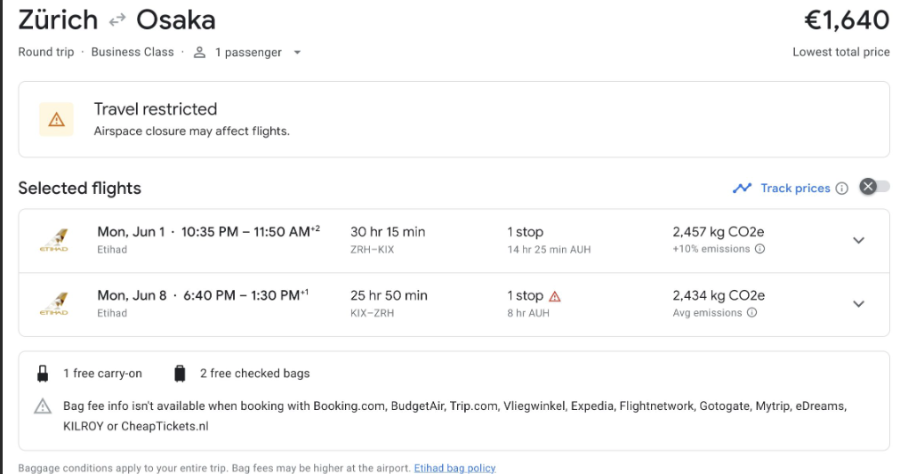Click the info icon next to Avg emissions
Viewport: 900px width, 474px height.
tap(752, 313)
